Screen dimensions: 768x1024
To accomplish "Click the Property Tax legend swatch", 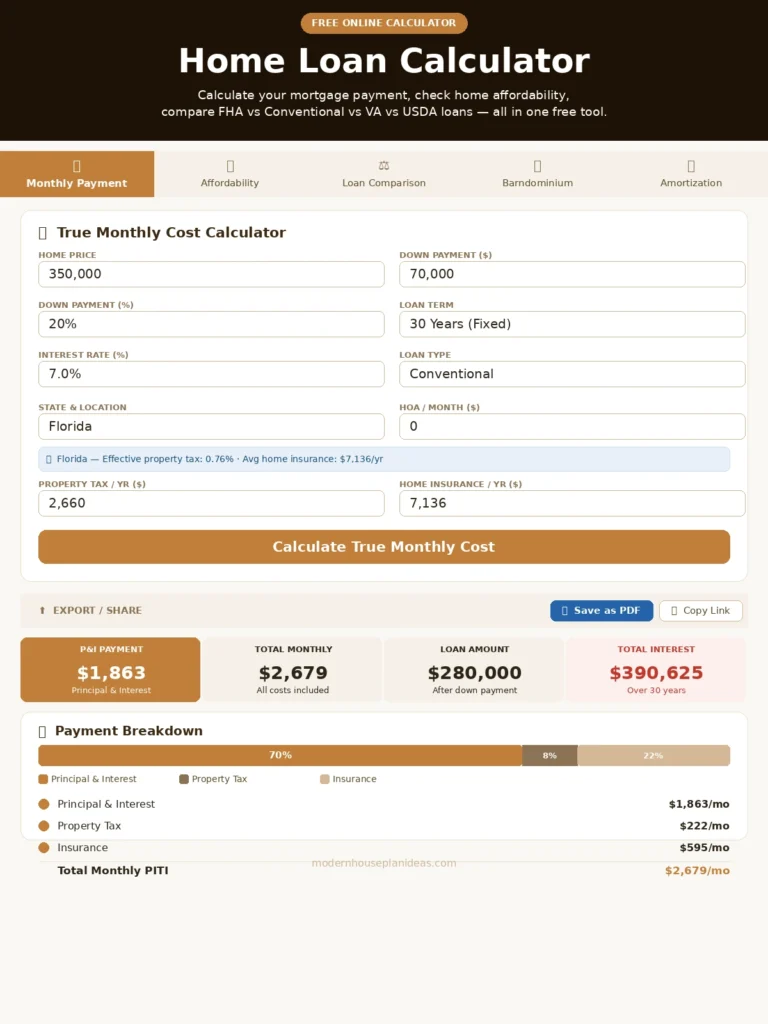I will pos(184,779).
